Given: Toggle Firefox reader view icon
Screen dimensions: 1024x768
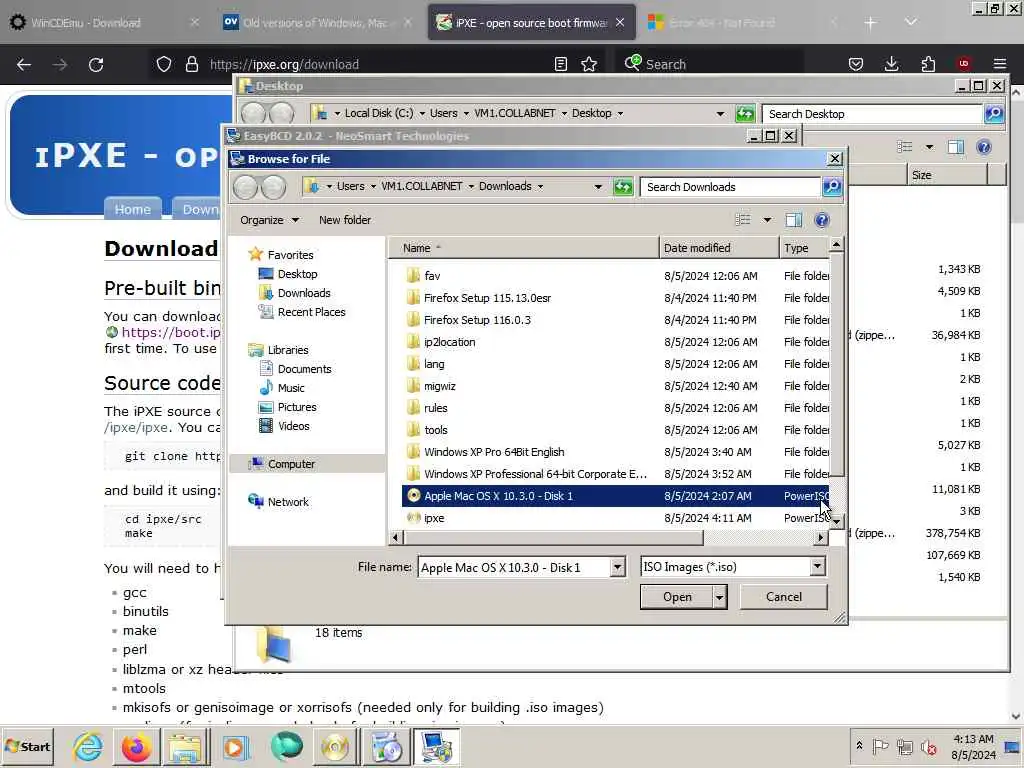Looking at the screenshot, I should pyautogui.click(x=560, y=64).
